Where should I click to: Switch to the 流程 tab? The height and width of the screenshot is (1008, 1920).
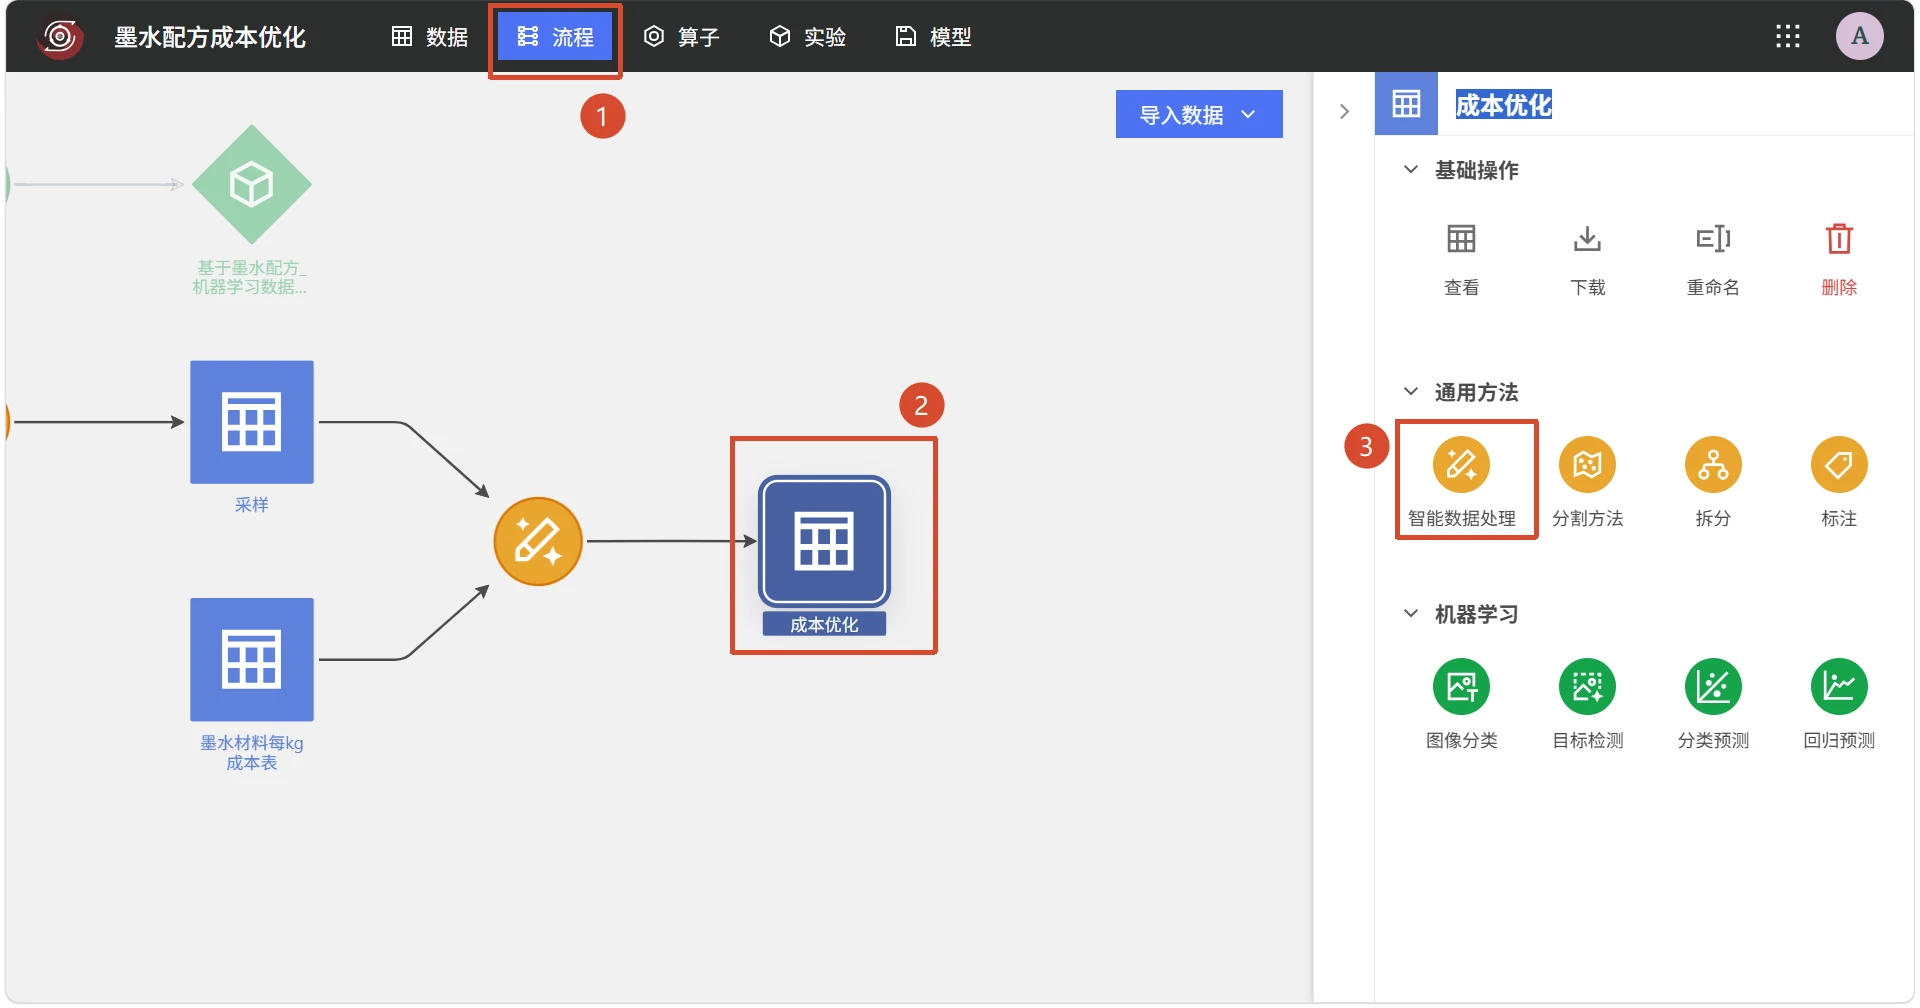tap(555, 37)
